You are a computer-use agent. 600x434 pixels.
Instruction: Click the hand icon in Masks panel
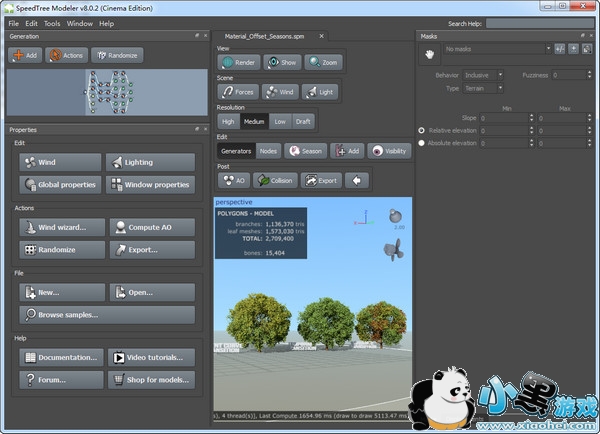427,55
